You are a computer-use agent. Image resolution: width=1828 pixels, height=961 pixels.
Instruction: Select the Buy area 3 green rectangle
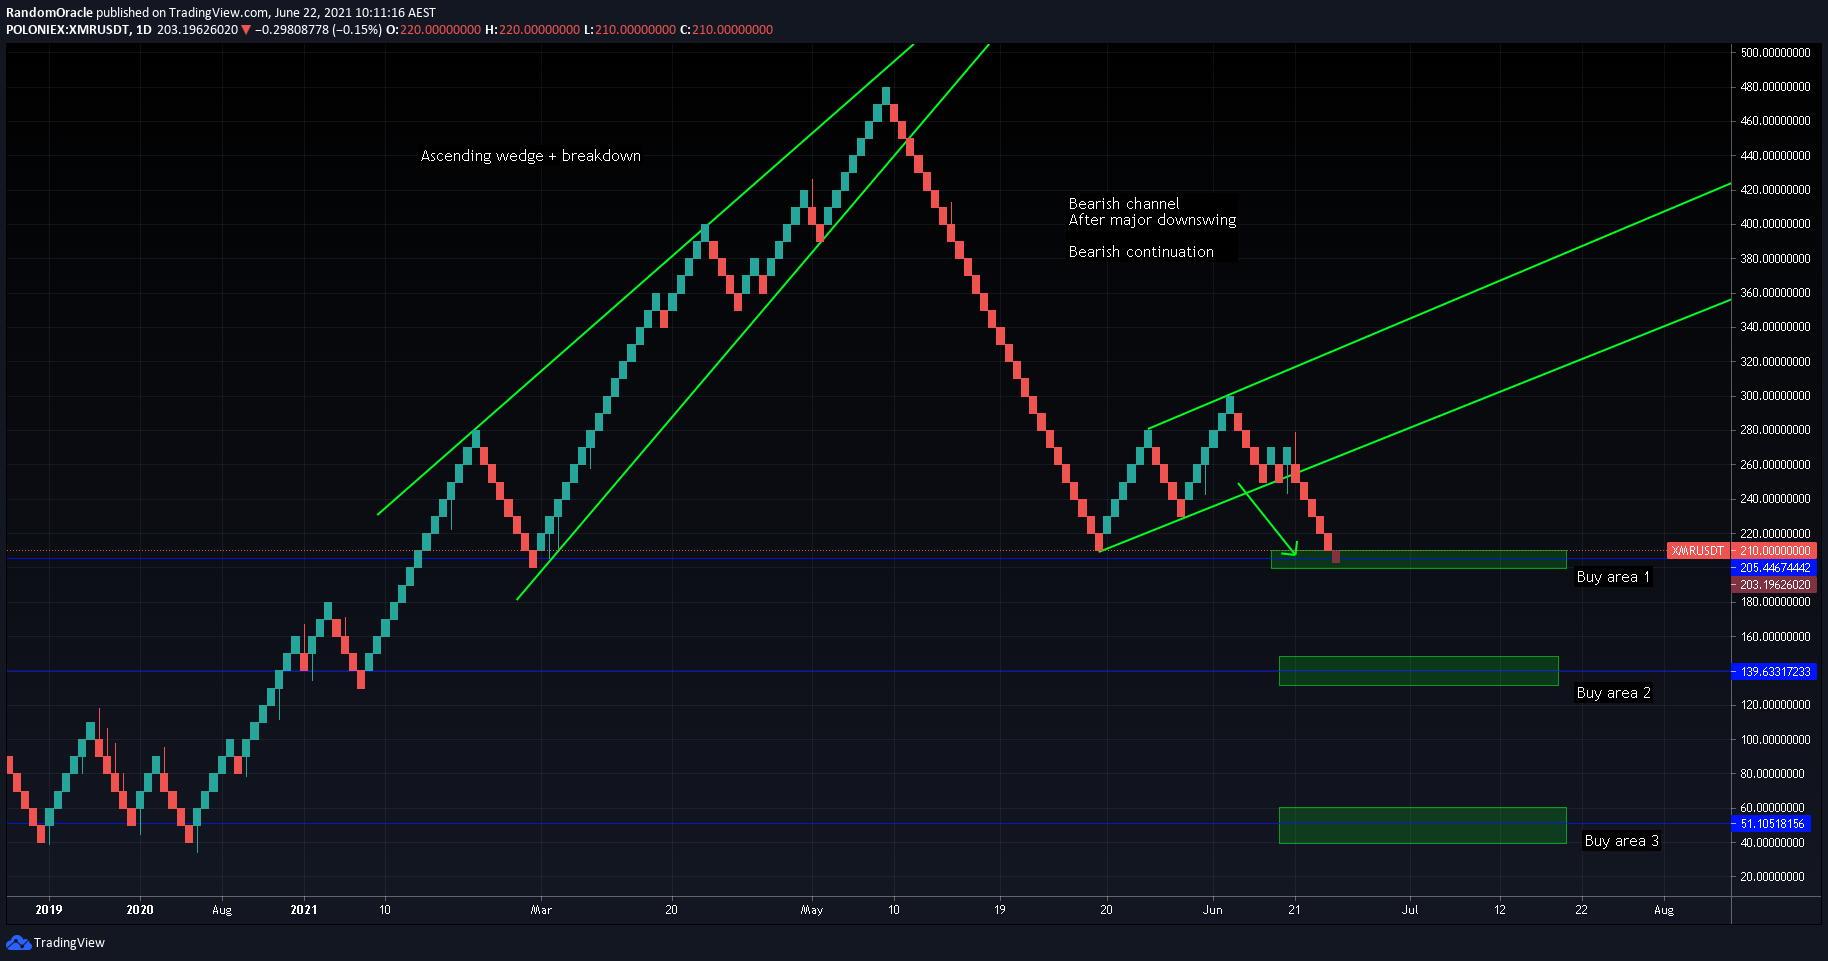1422,826
